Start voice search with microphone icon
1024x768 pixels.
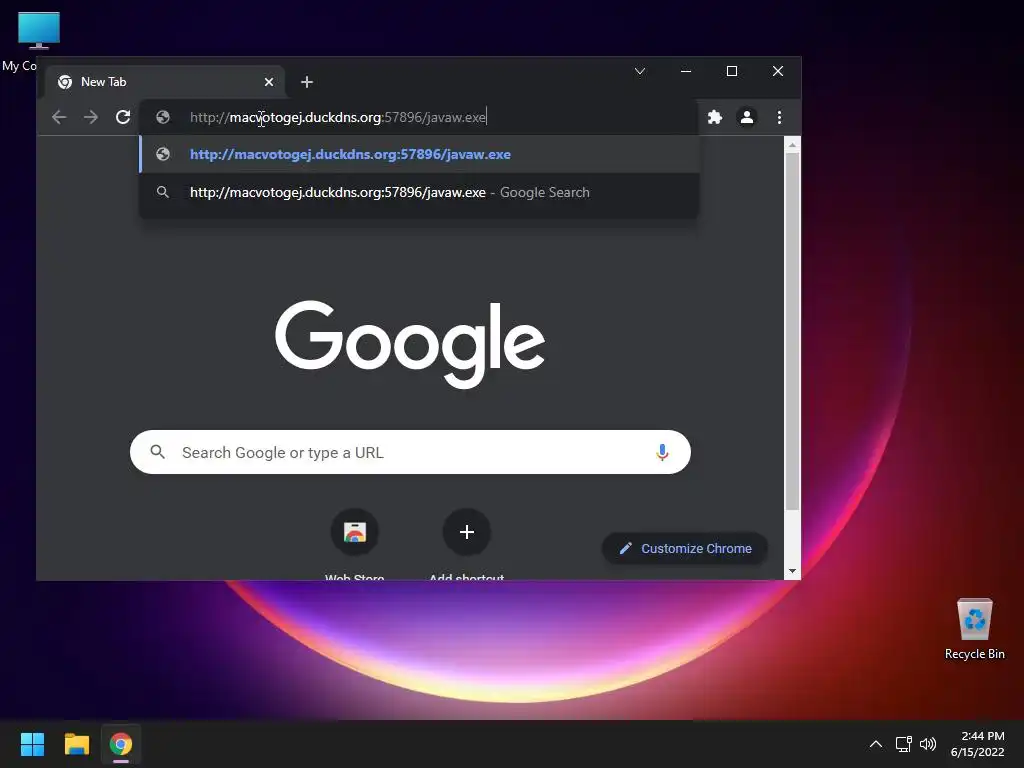(662, 452)
